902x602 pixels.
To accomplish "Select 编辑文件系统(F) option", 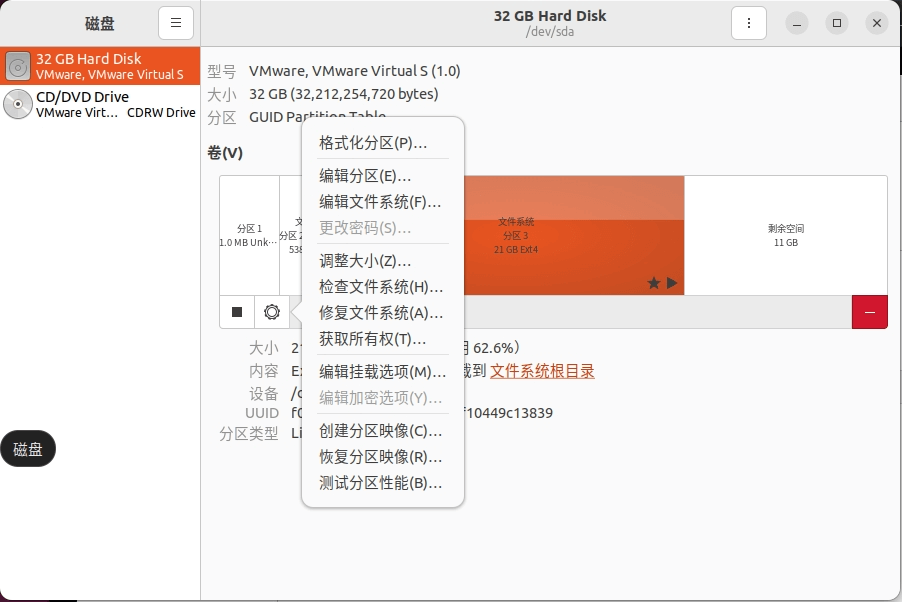I will point(380,202).
